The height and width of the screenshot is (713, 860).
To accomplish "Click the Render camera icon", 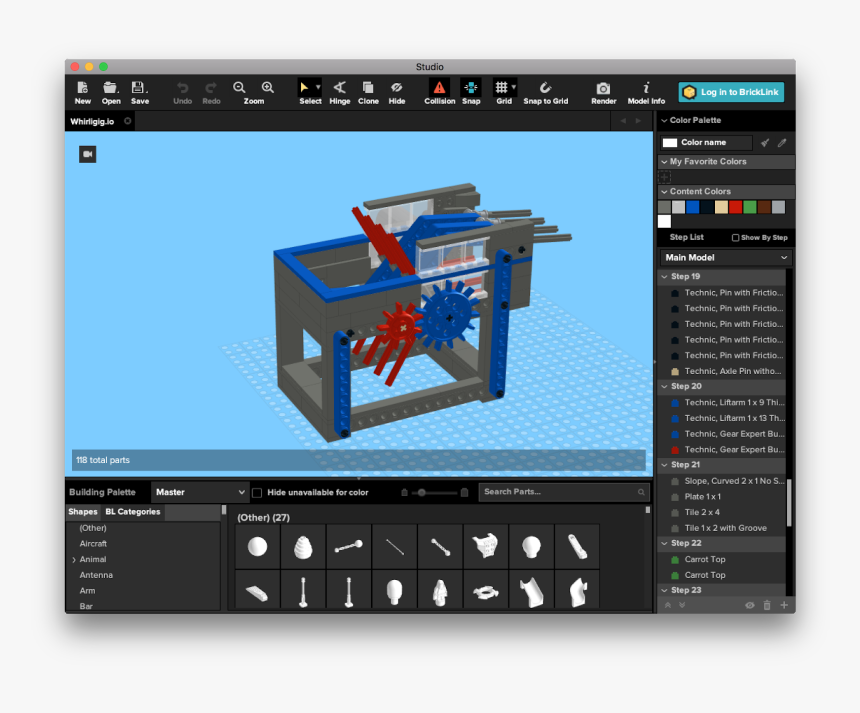I will point(603,88).
